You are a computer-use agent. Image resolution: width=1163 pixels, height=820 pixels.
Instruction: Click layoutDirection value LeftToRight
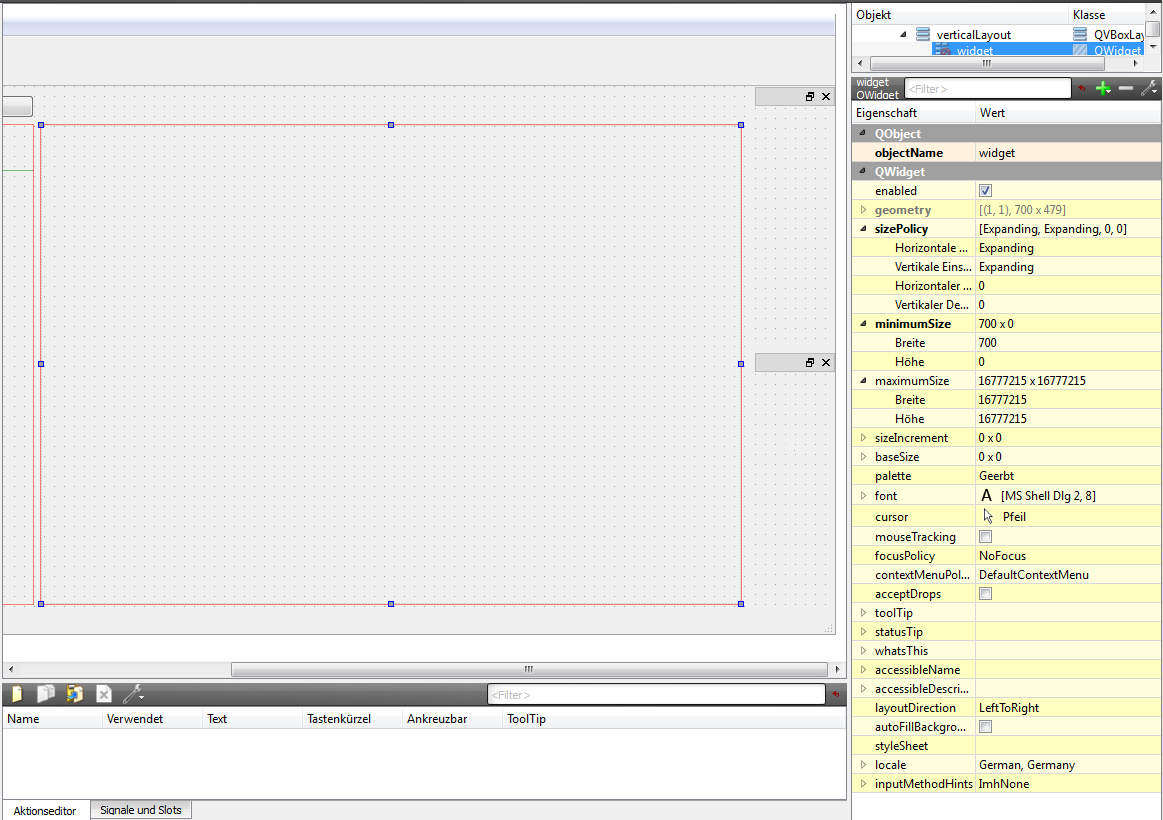(x=1067, y=707)
